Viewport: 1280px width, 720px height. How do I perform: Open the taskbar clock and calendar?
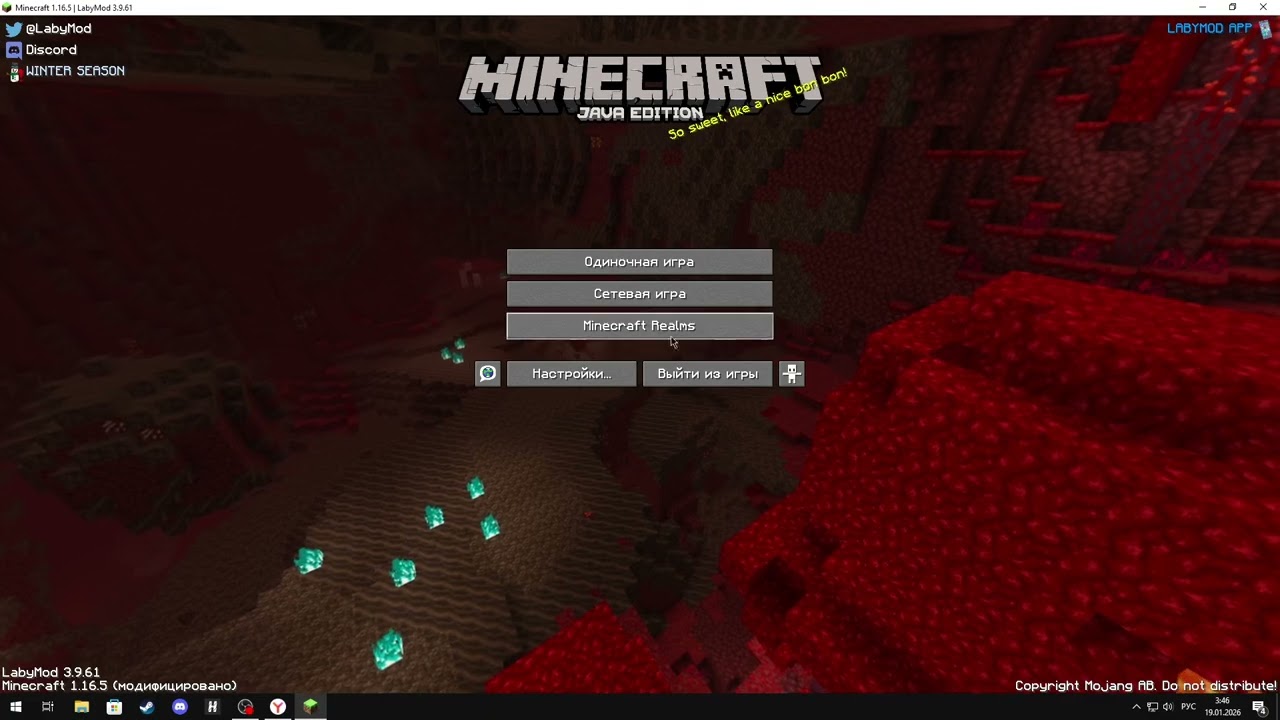click(1221, 707)
